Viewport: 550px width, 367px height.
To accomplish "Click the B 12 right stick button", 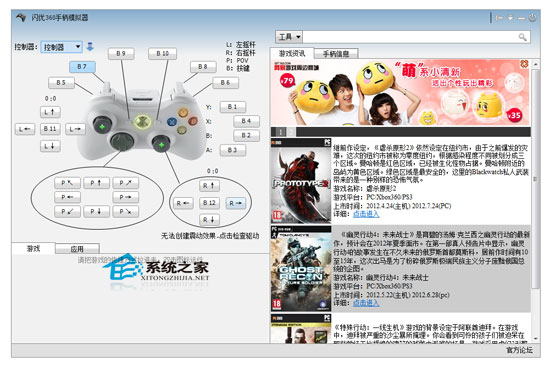I will (209, 203).
